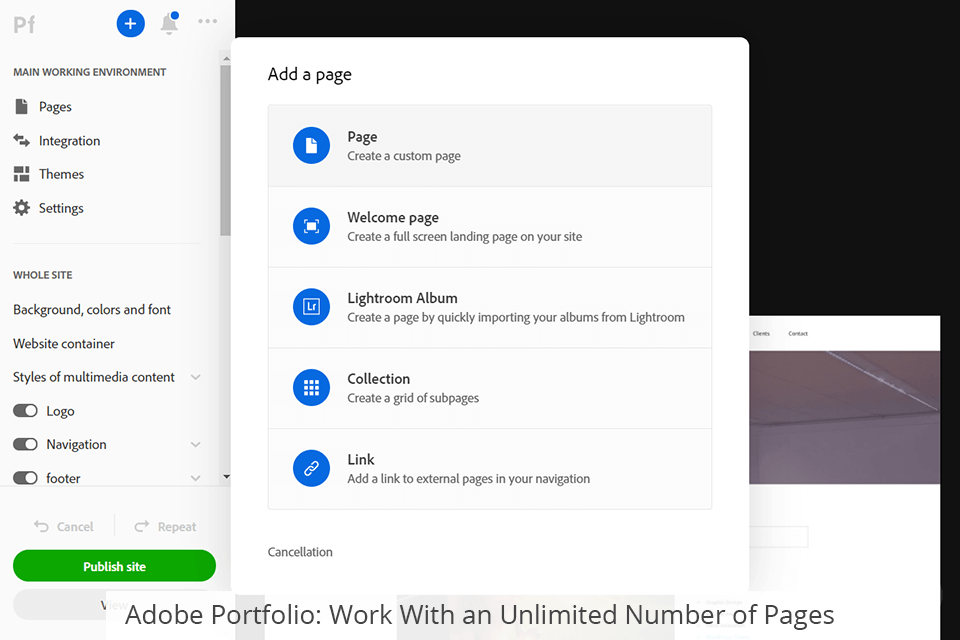The width and height of the screenshot is (960, 640).
Task: Open Pages in the sidebar
Action: [55, 107]
